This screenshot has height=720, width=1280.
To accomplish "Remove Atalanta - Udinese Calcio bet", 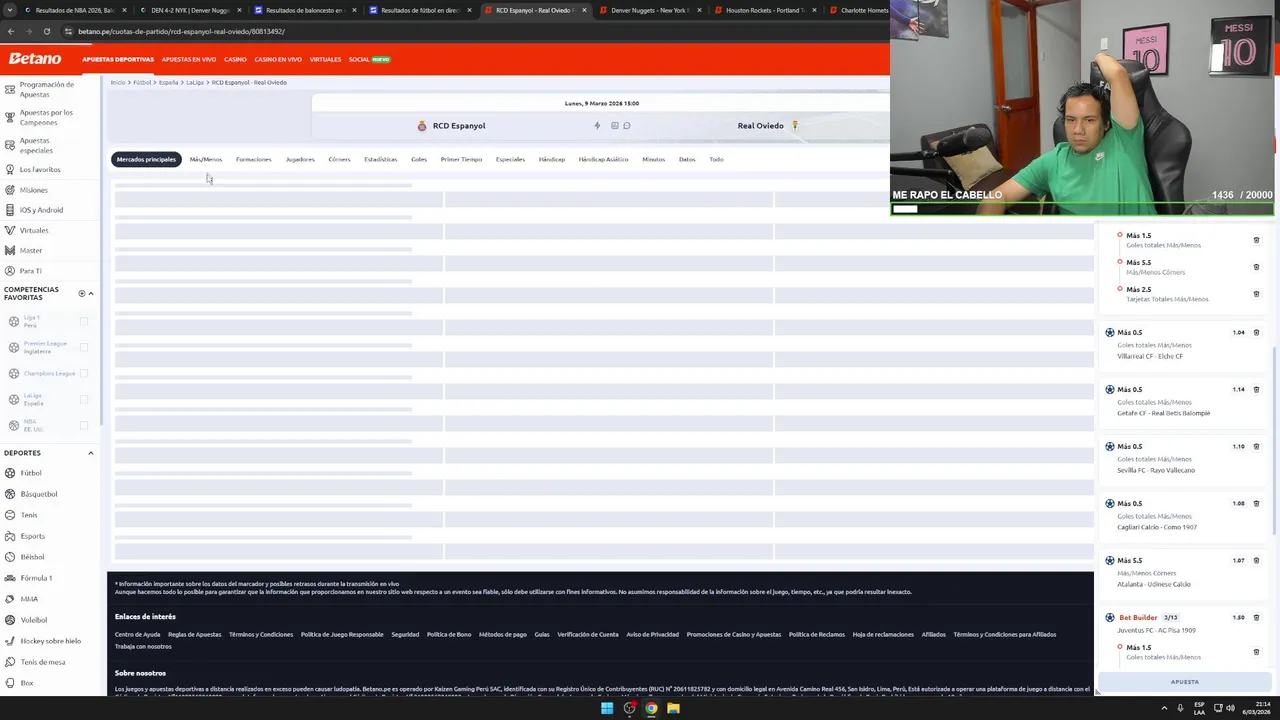I will 1256,561.
